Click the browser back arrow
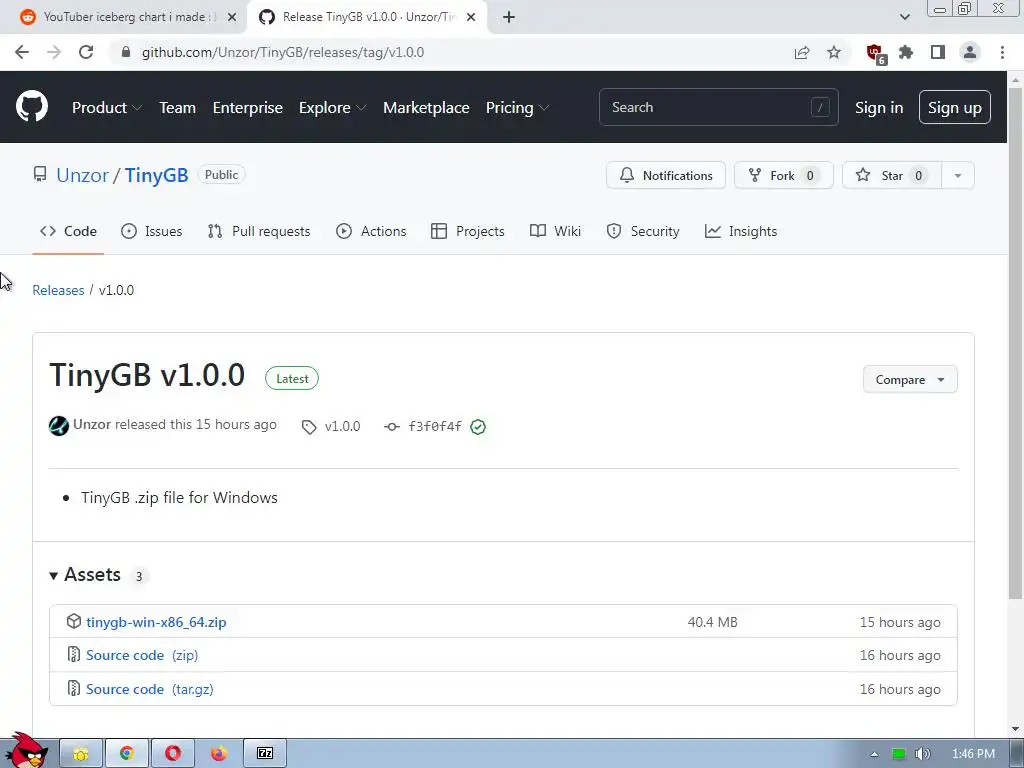The height and width of the screenshot is (768, 1024). point(22,52)
